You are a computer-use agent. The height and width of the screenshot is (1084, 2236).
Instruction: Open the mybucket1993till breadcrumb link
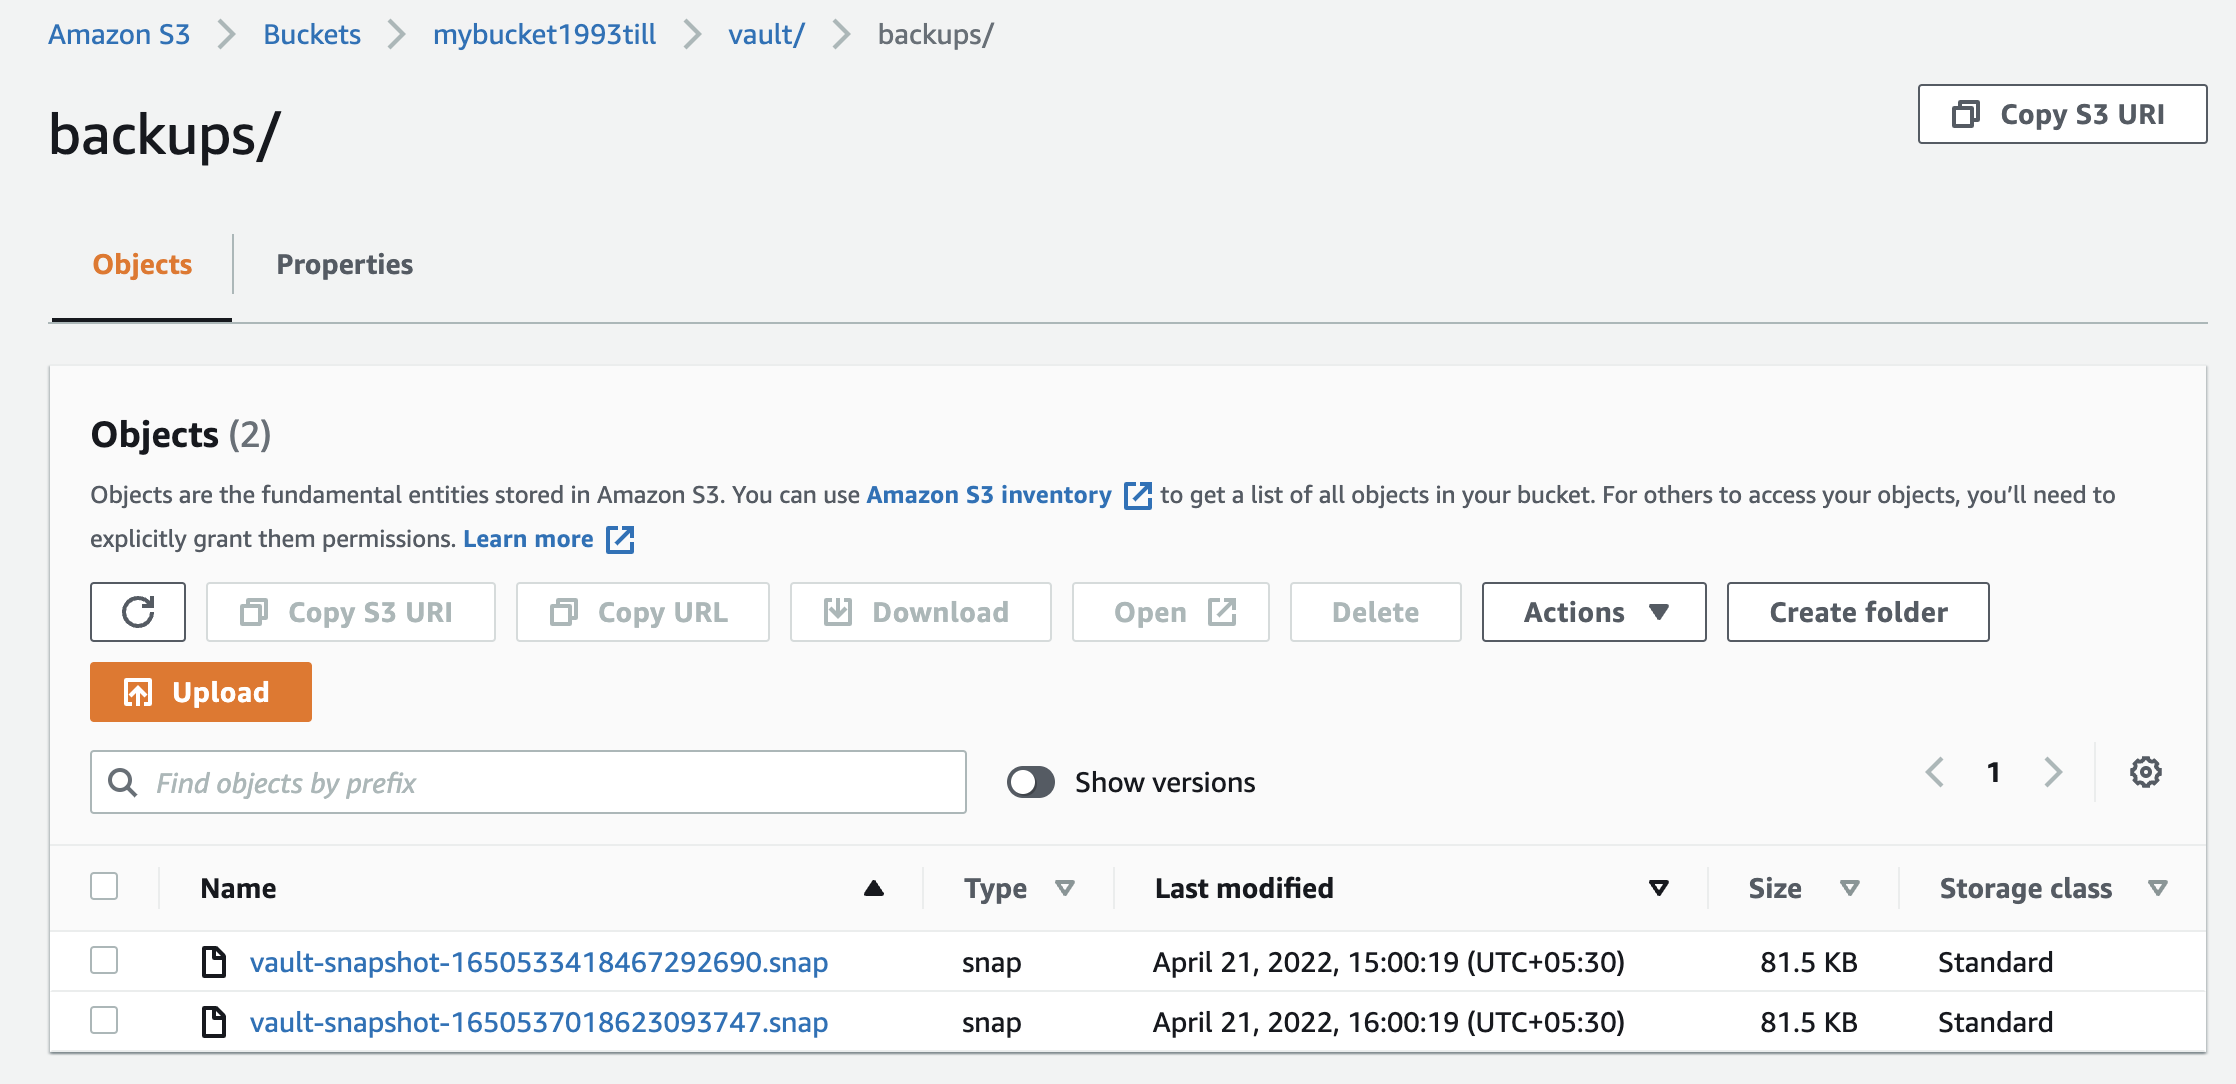544,34
